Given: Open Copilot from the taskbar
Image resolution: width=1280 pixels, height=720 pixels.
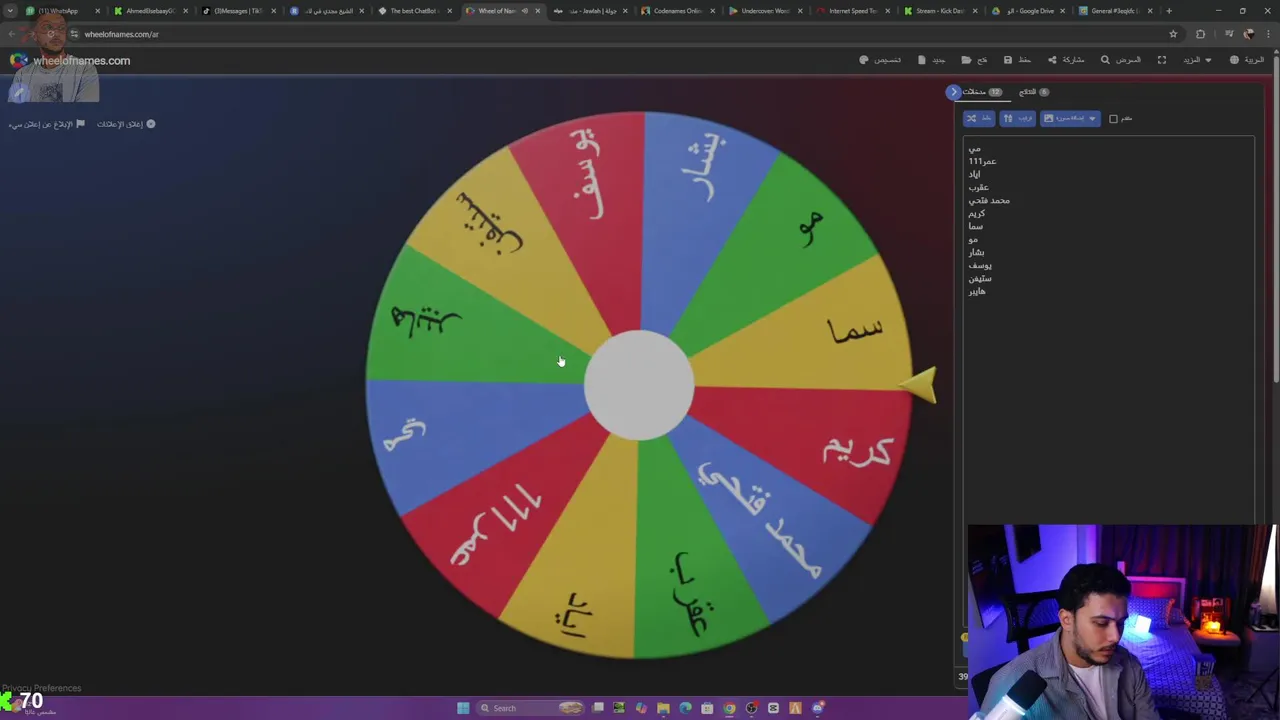Looking at the screenshot, I should [641, 708].
